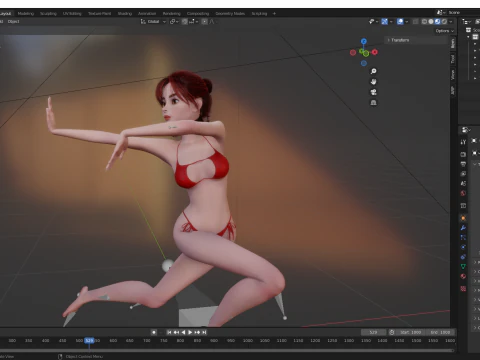480x360 pixels.
Task: Click the blue Z axis gizmo handle
Action: [364, 41]
